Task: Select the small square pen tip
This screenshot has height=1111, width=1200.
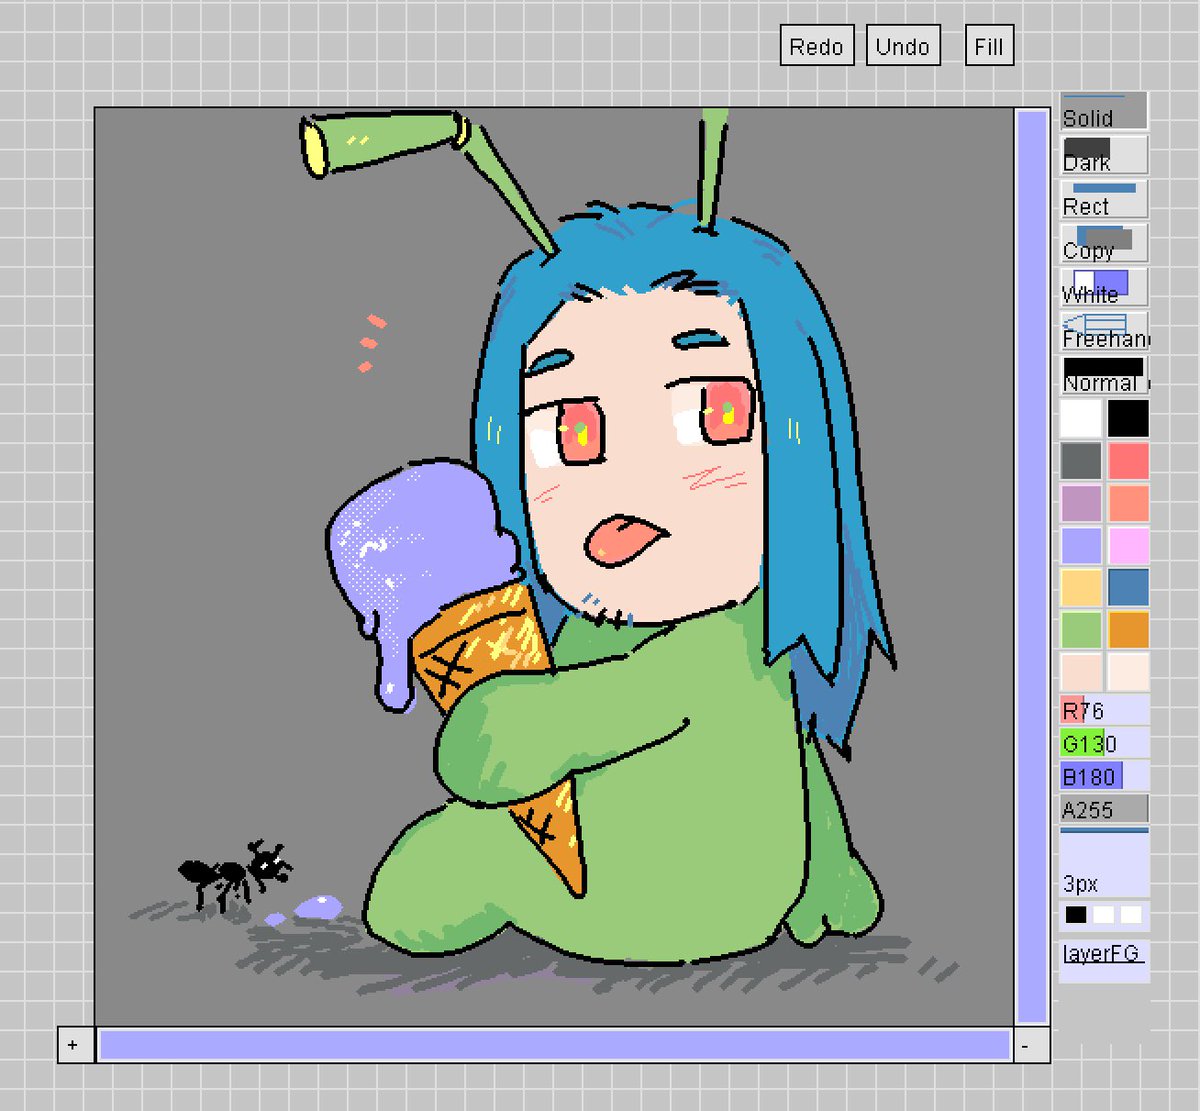Action: pos(1075,913)
